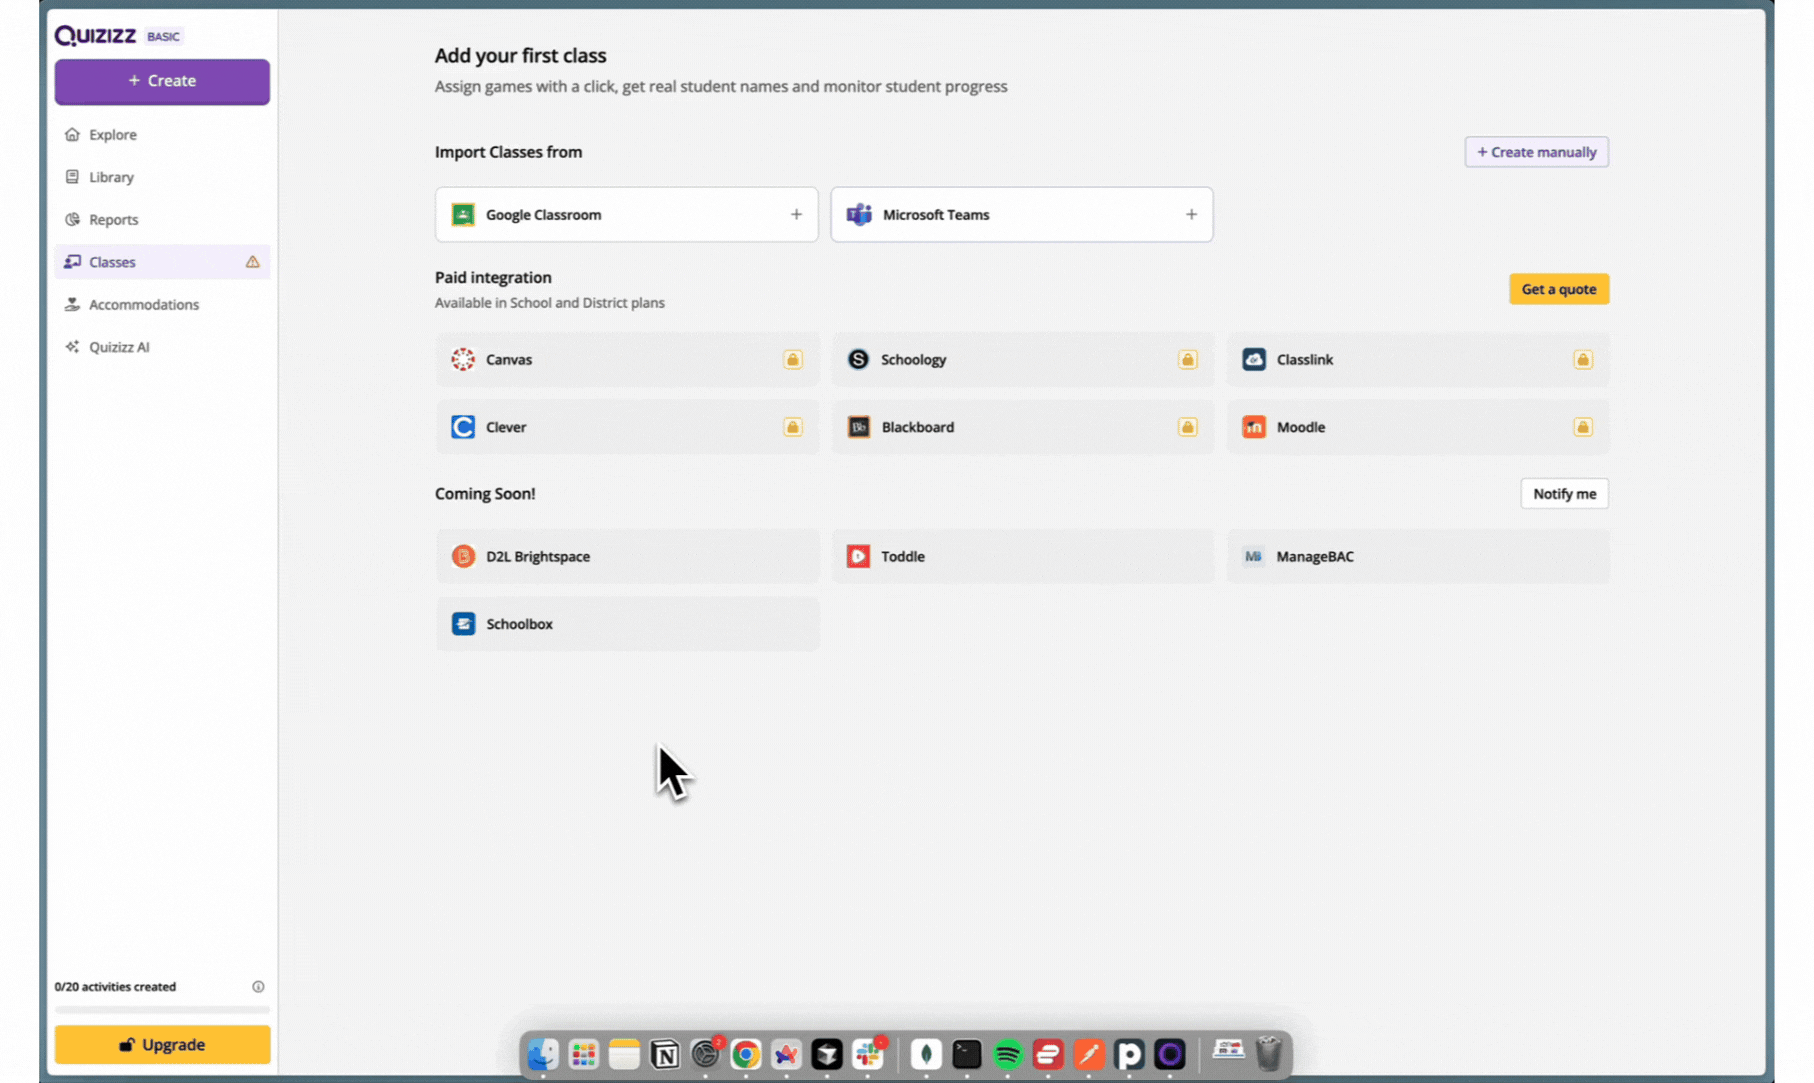Click the D2L Brightspace logo
This screenshot has height=1083, width=1814.
point(463,557)
